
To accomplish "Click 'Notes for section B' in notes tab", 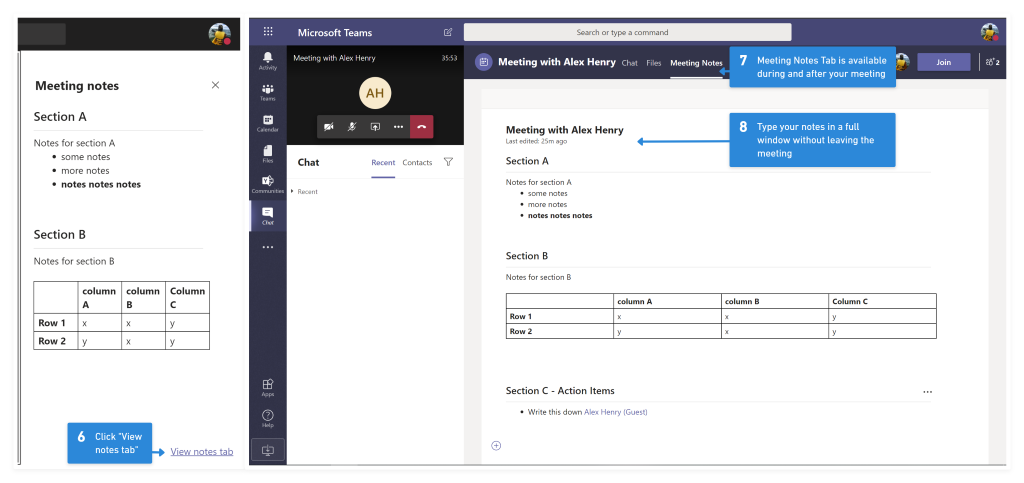I will (x=538, y=277).
